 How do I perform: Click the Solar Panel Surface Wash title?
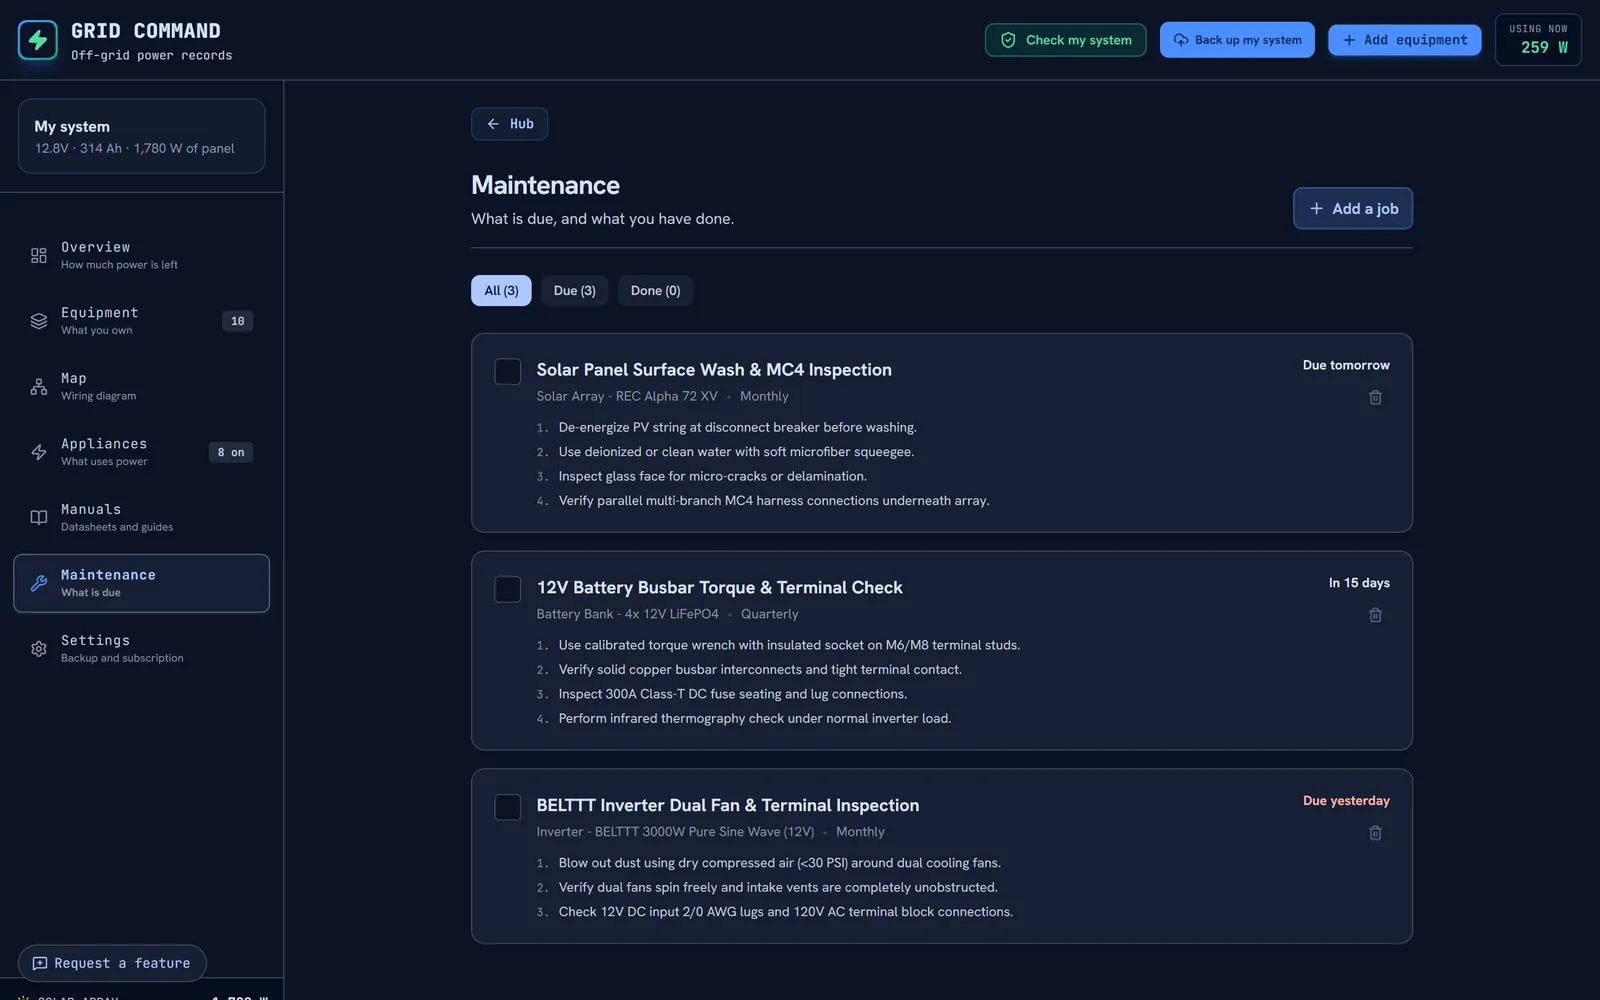pos(714,370)
